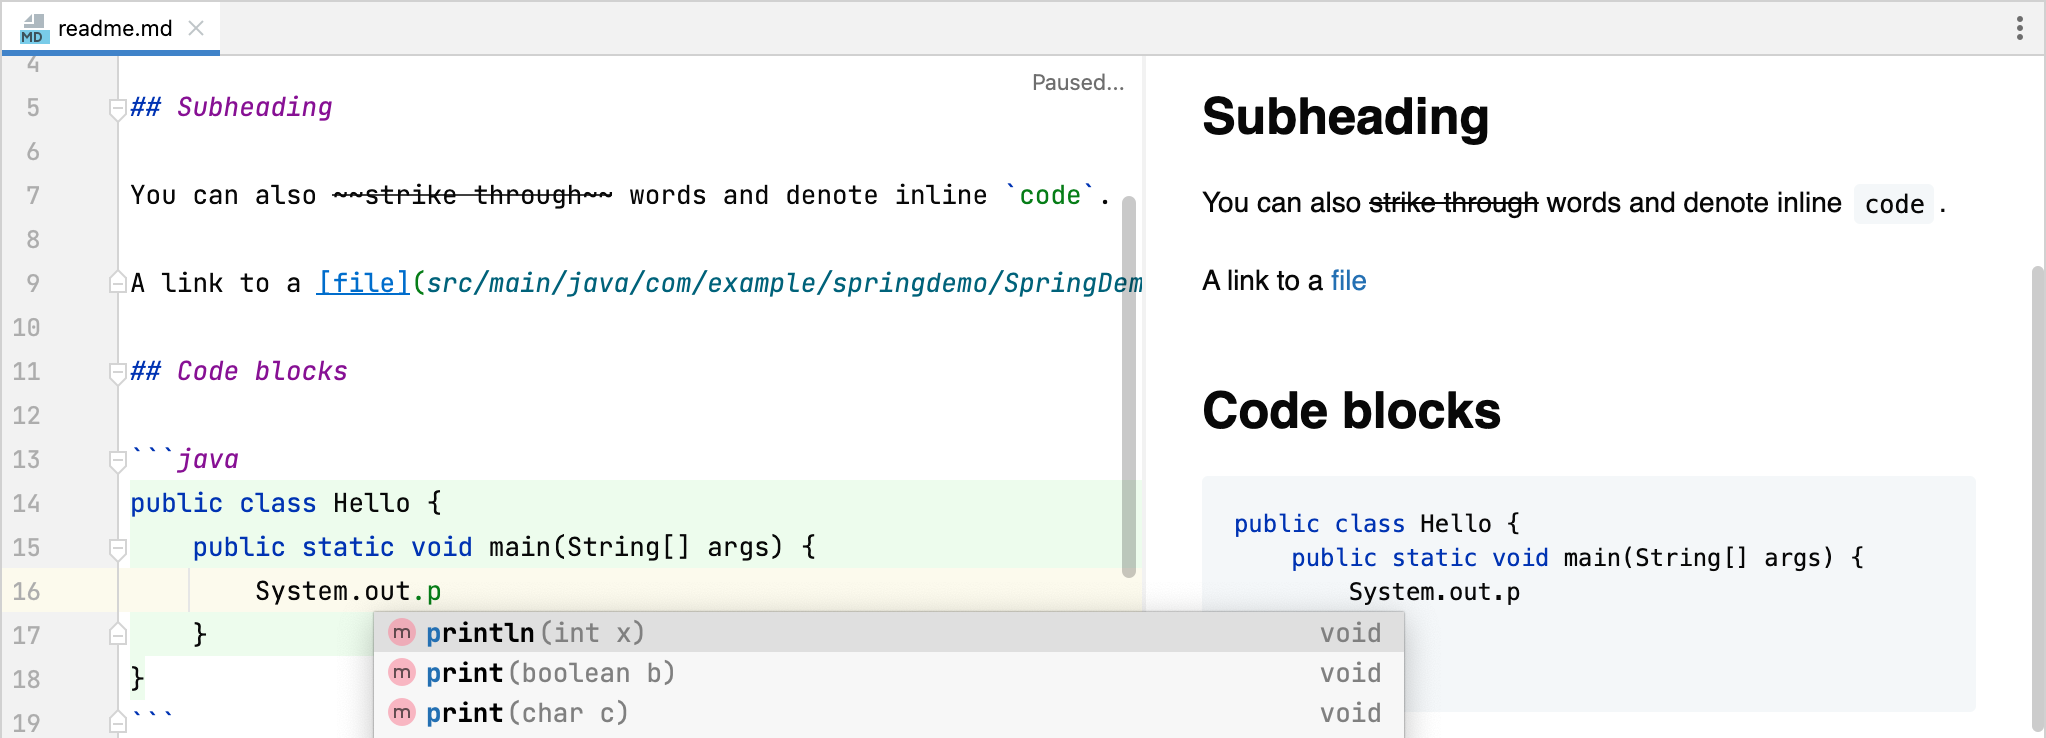Toggle fold marker on line 9 link paragraph
2046x738 pixels.
coord(117,283)
